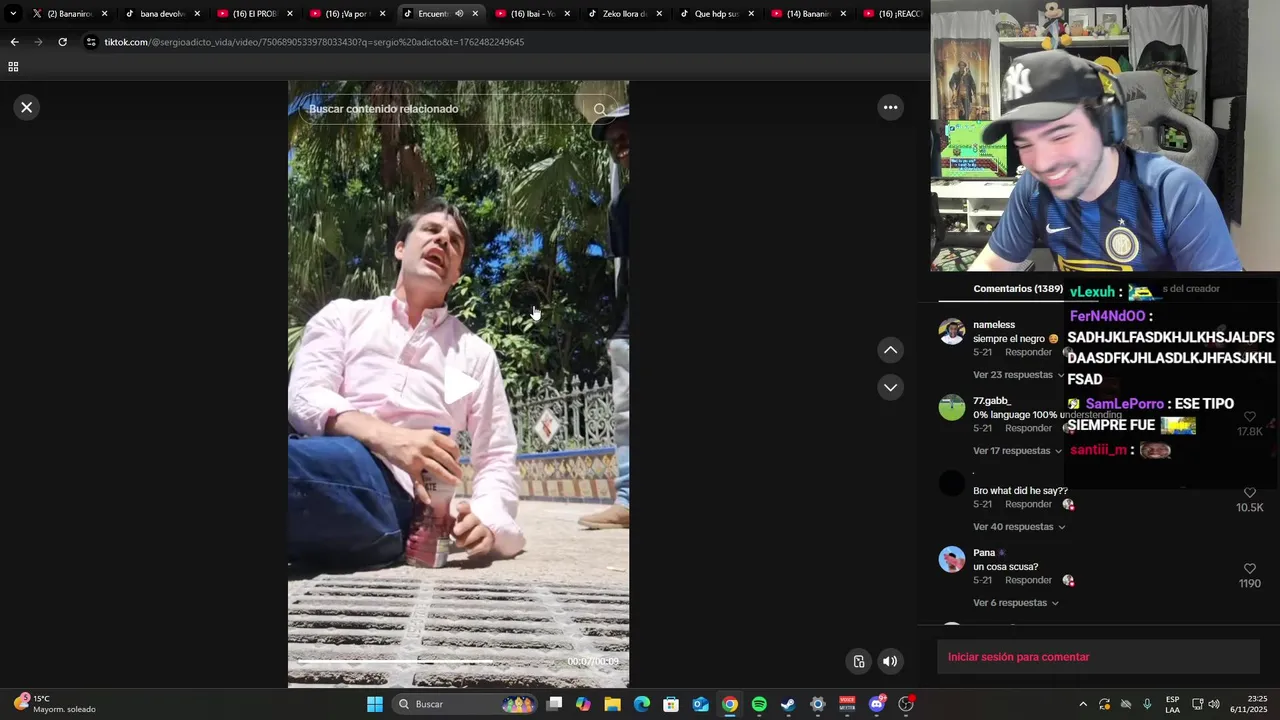Click the username 'nameless'

click(994, 325)
